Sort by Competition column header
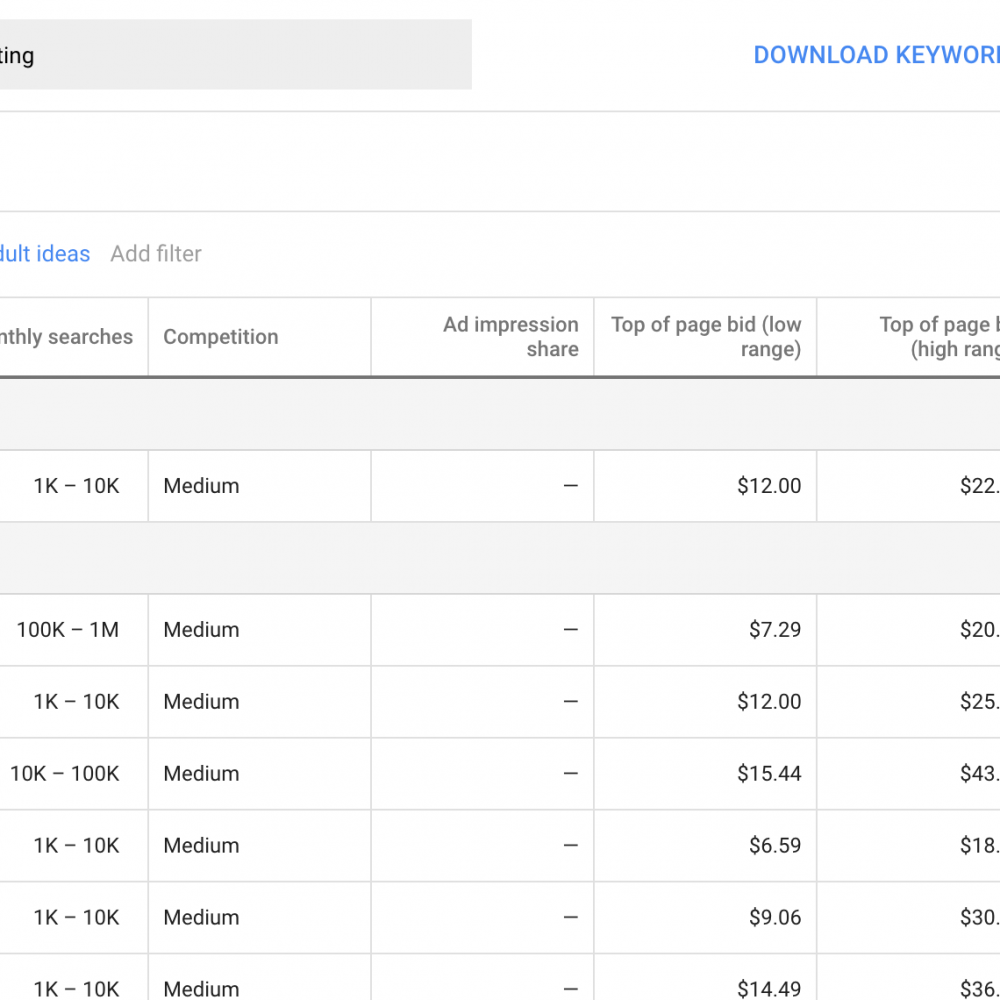The width and height of the screenshot is (1000, 1000). (221, 337)
